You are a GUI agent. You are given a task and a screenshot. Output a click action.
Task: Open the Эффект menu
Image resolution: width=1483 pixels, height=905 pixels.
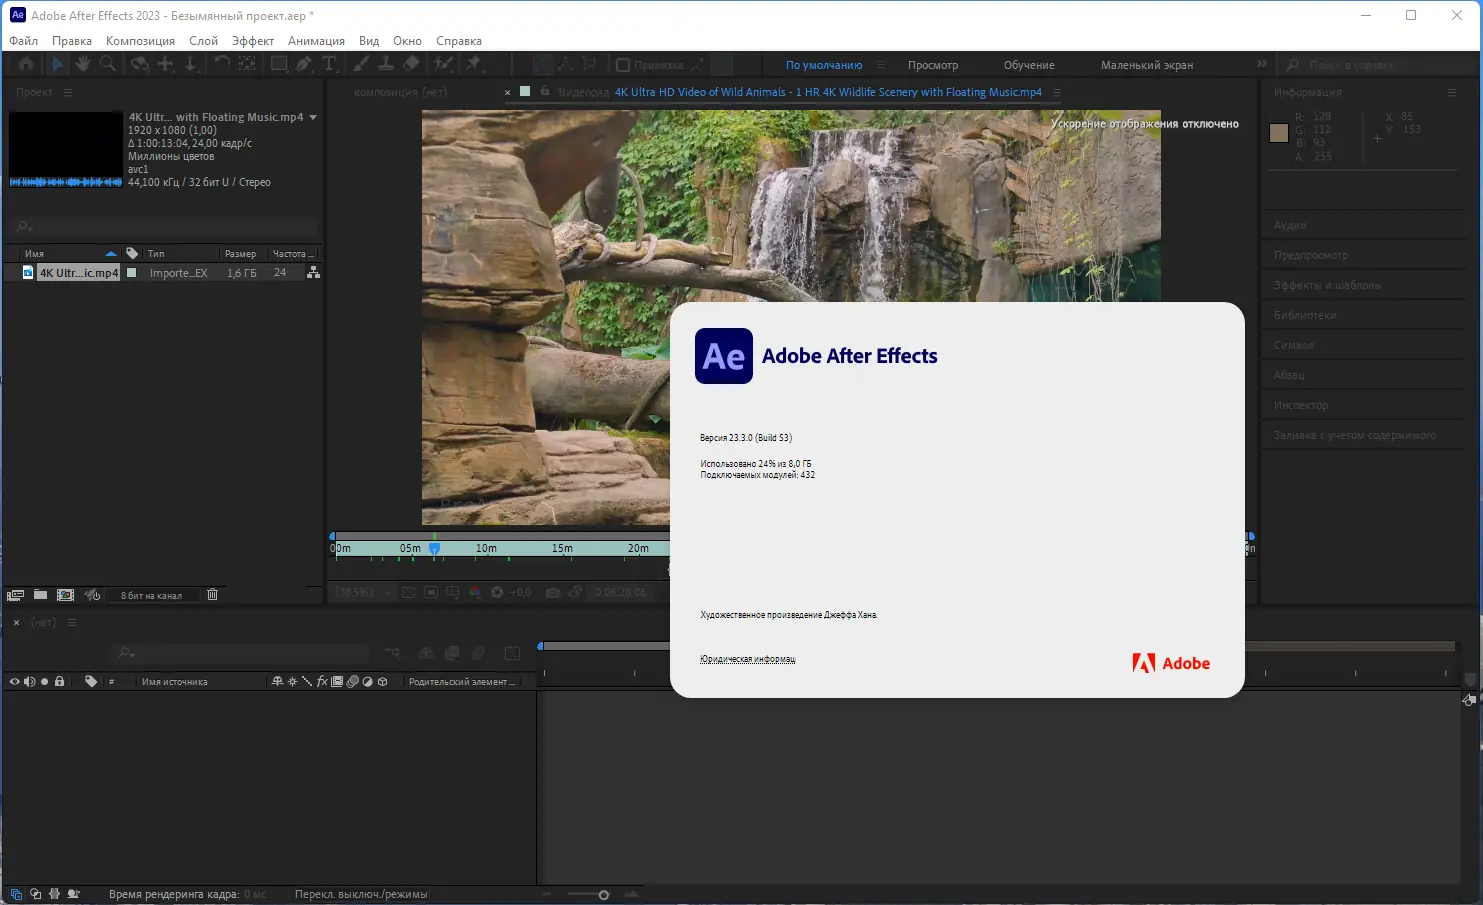[252, 40]
